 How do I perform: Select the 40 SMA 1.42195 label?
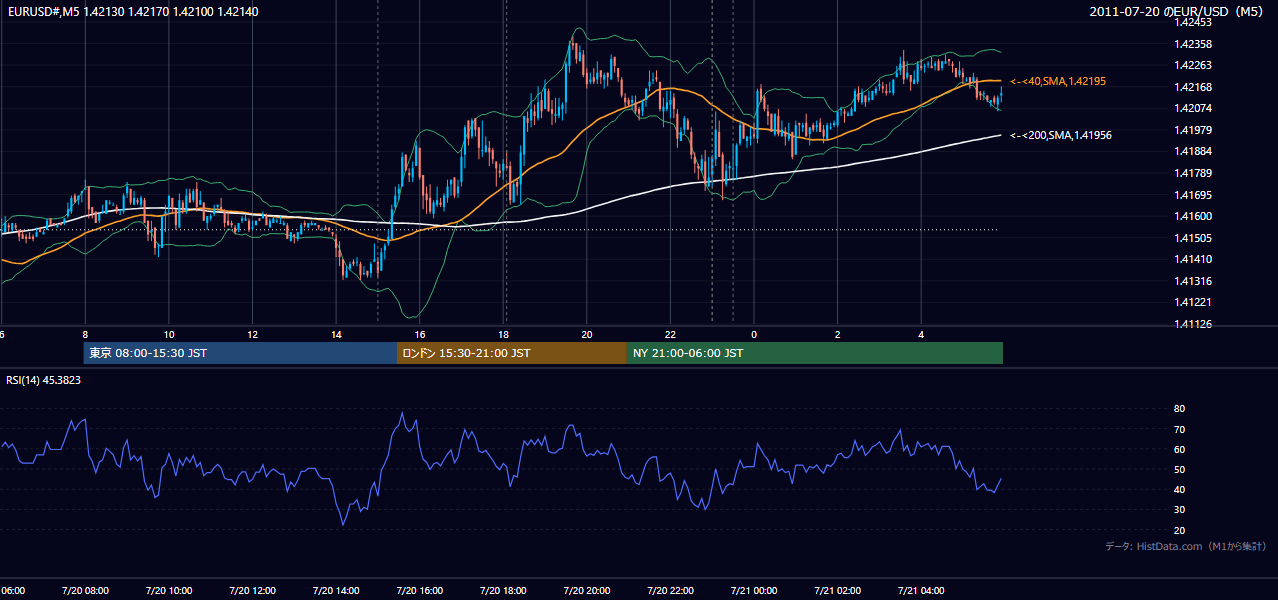pyautogui.click(x=1058, y=81)
